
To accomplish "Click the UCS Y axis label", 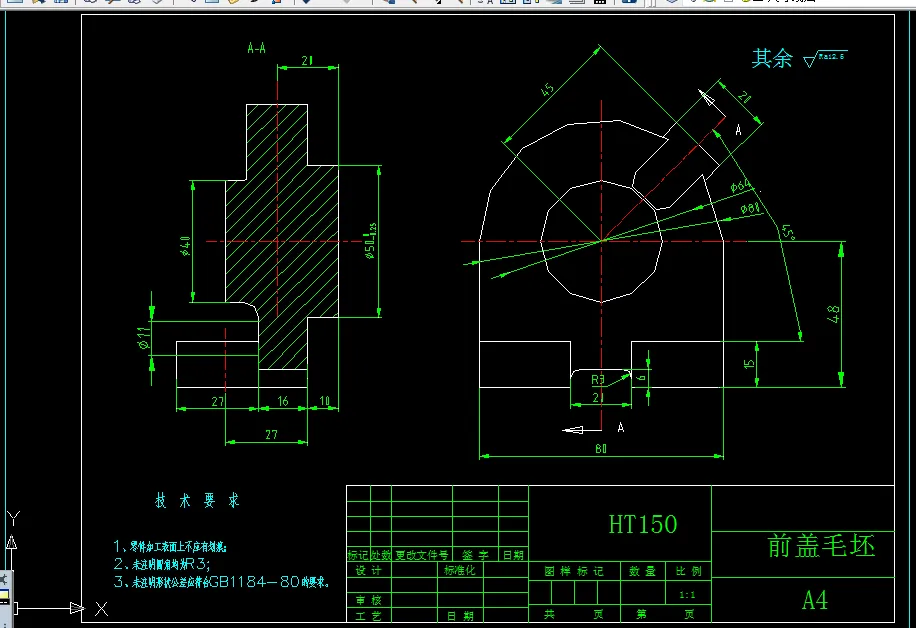I will click(13, 518).
